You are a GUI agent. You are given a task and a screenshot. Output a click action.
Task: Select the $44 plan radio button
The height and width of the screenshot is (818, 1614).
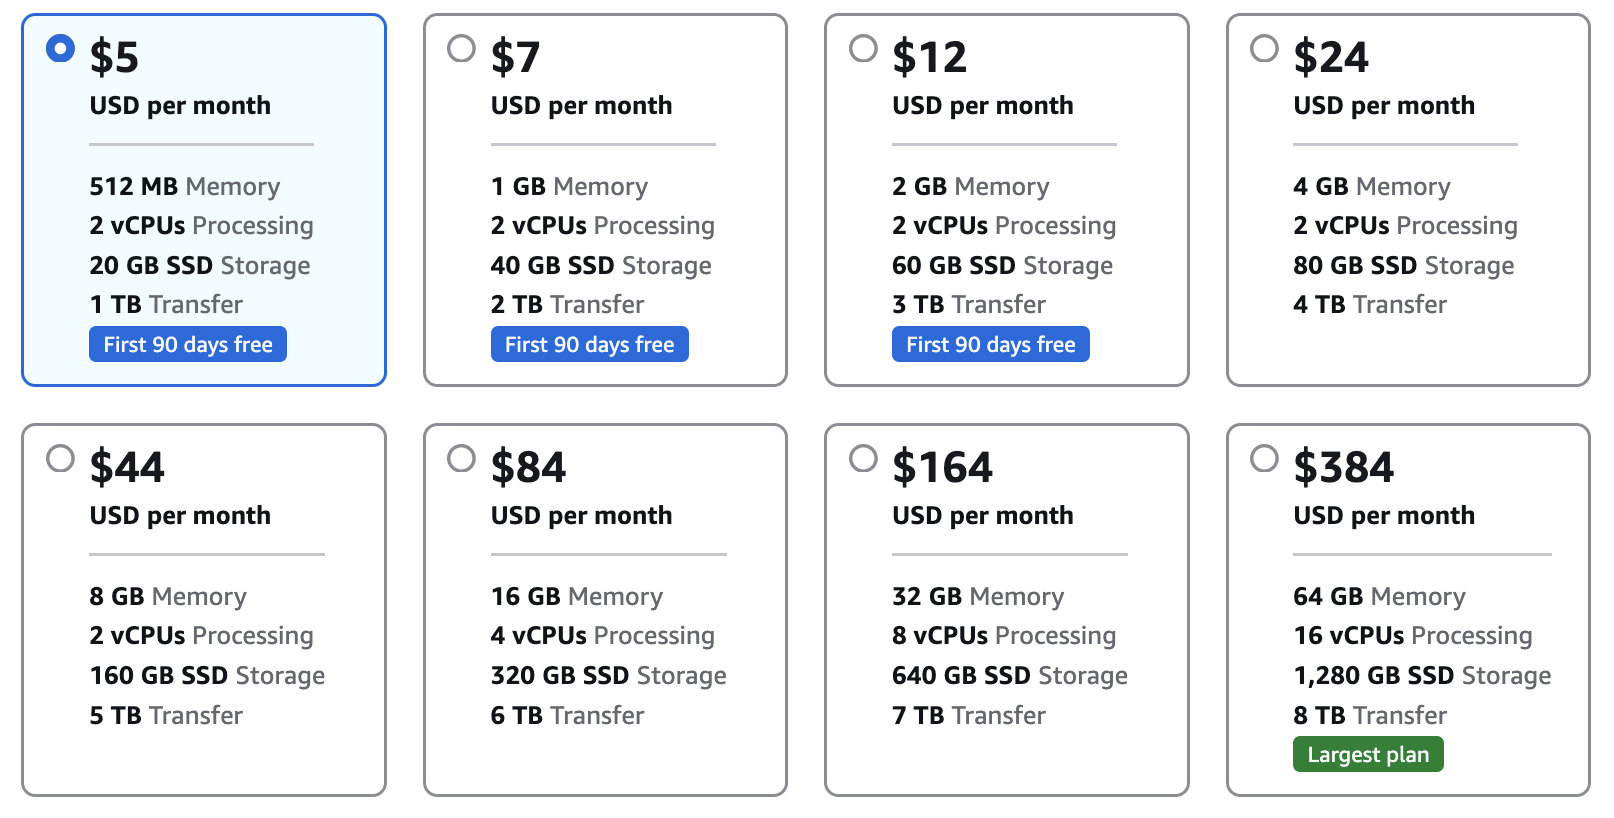coord(60,458)
